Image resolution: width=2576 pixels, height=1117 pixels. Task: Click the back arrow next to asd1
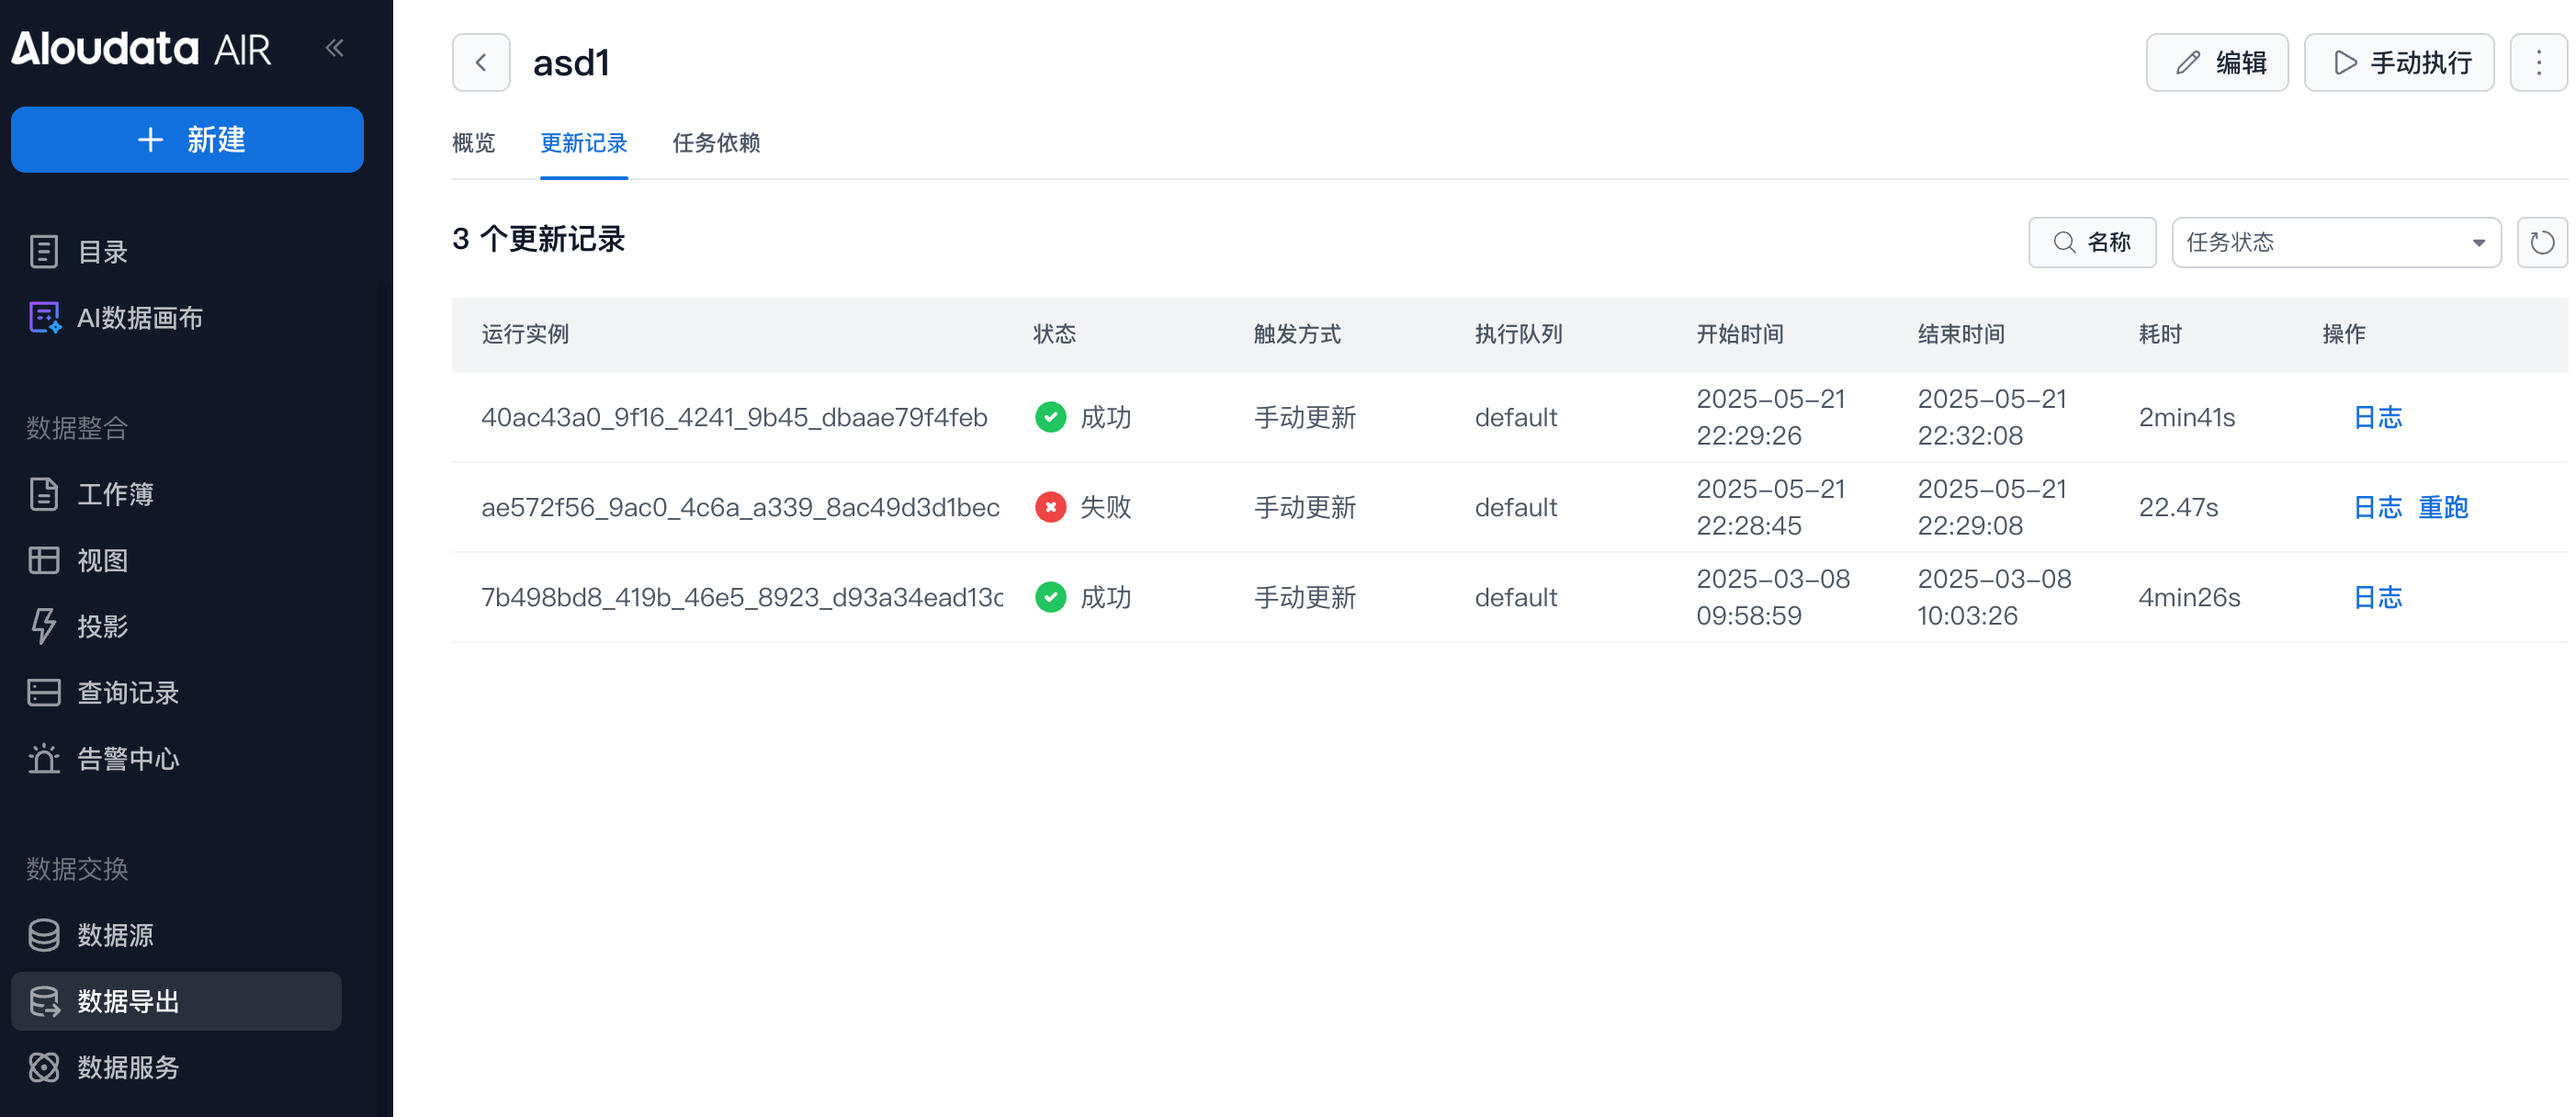(x=481, y=63)
